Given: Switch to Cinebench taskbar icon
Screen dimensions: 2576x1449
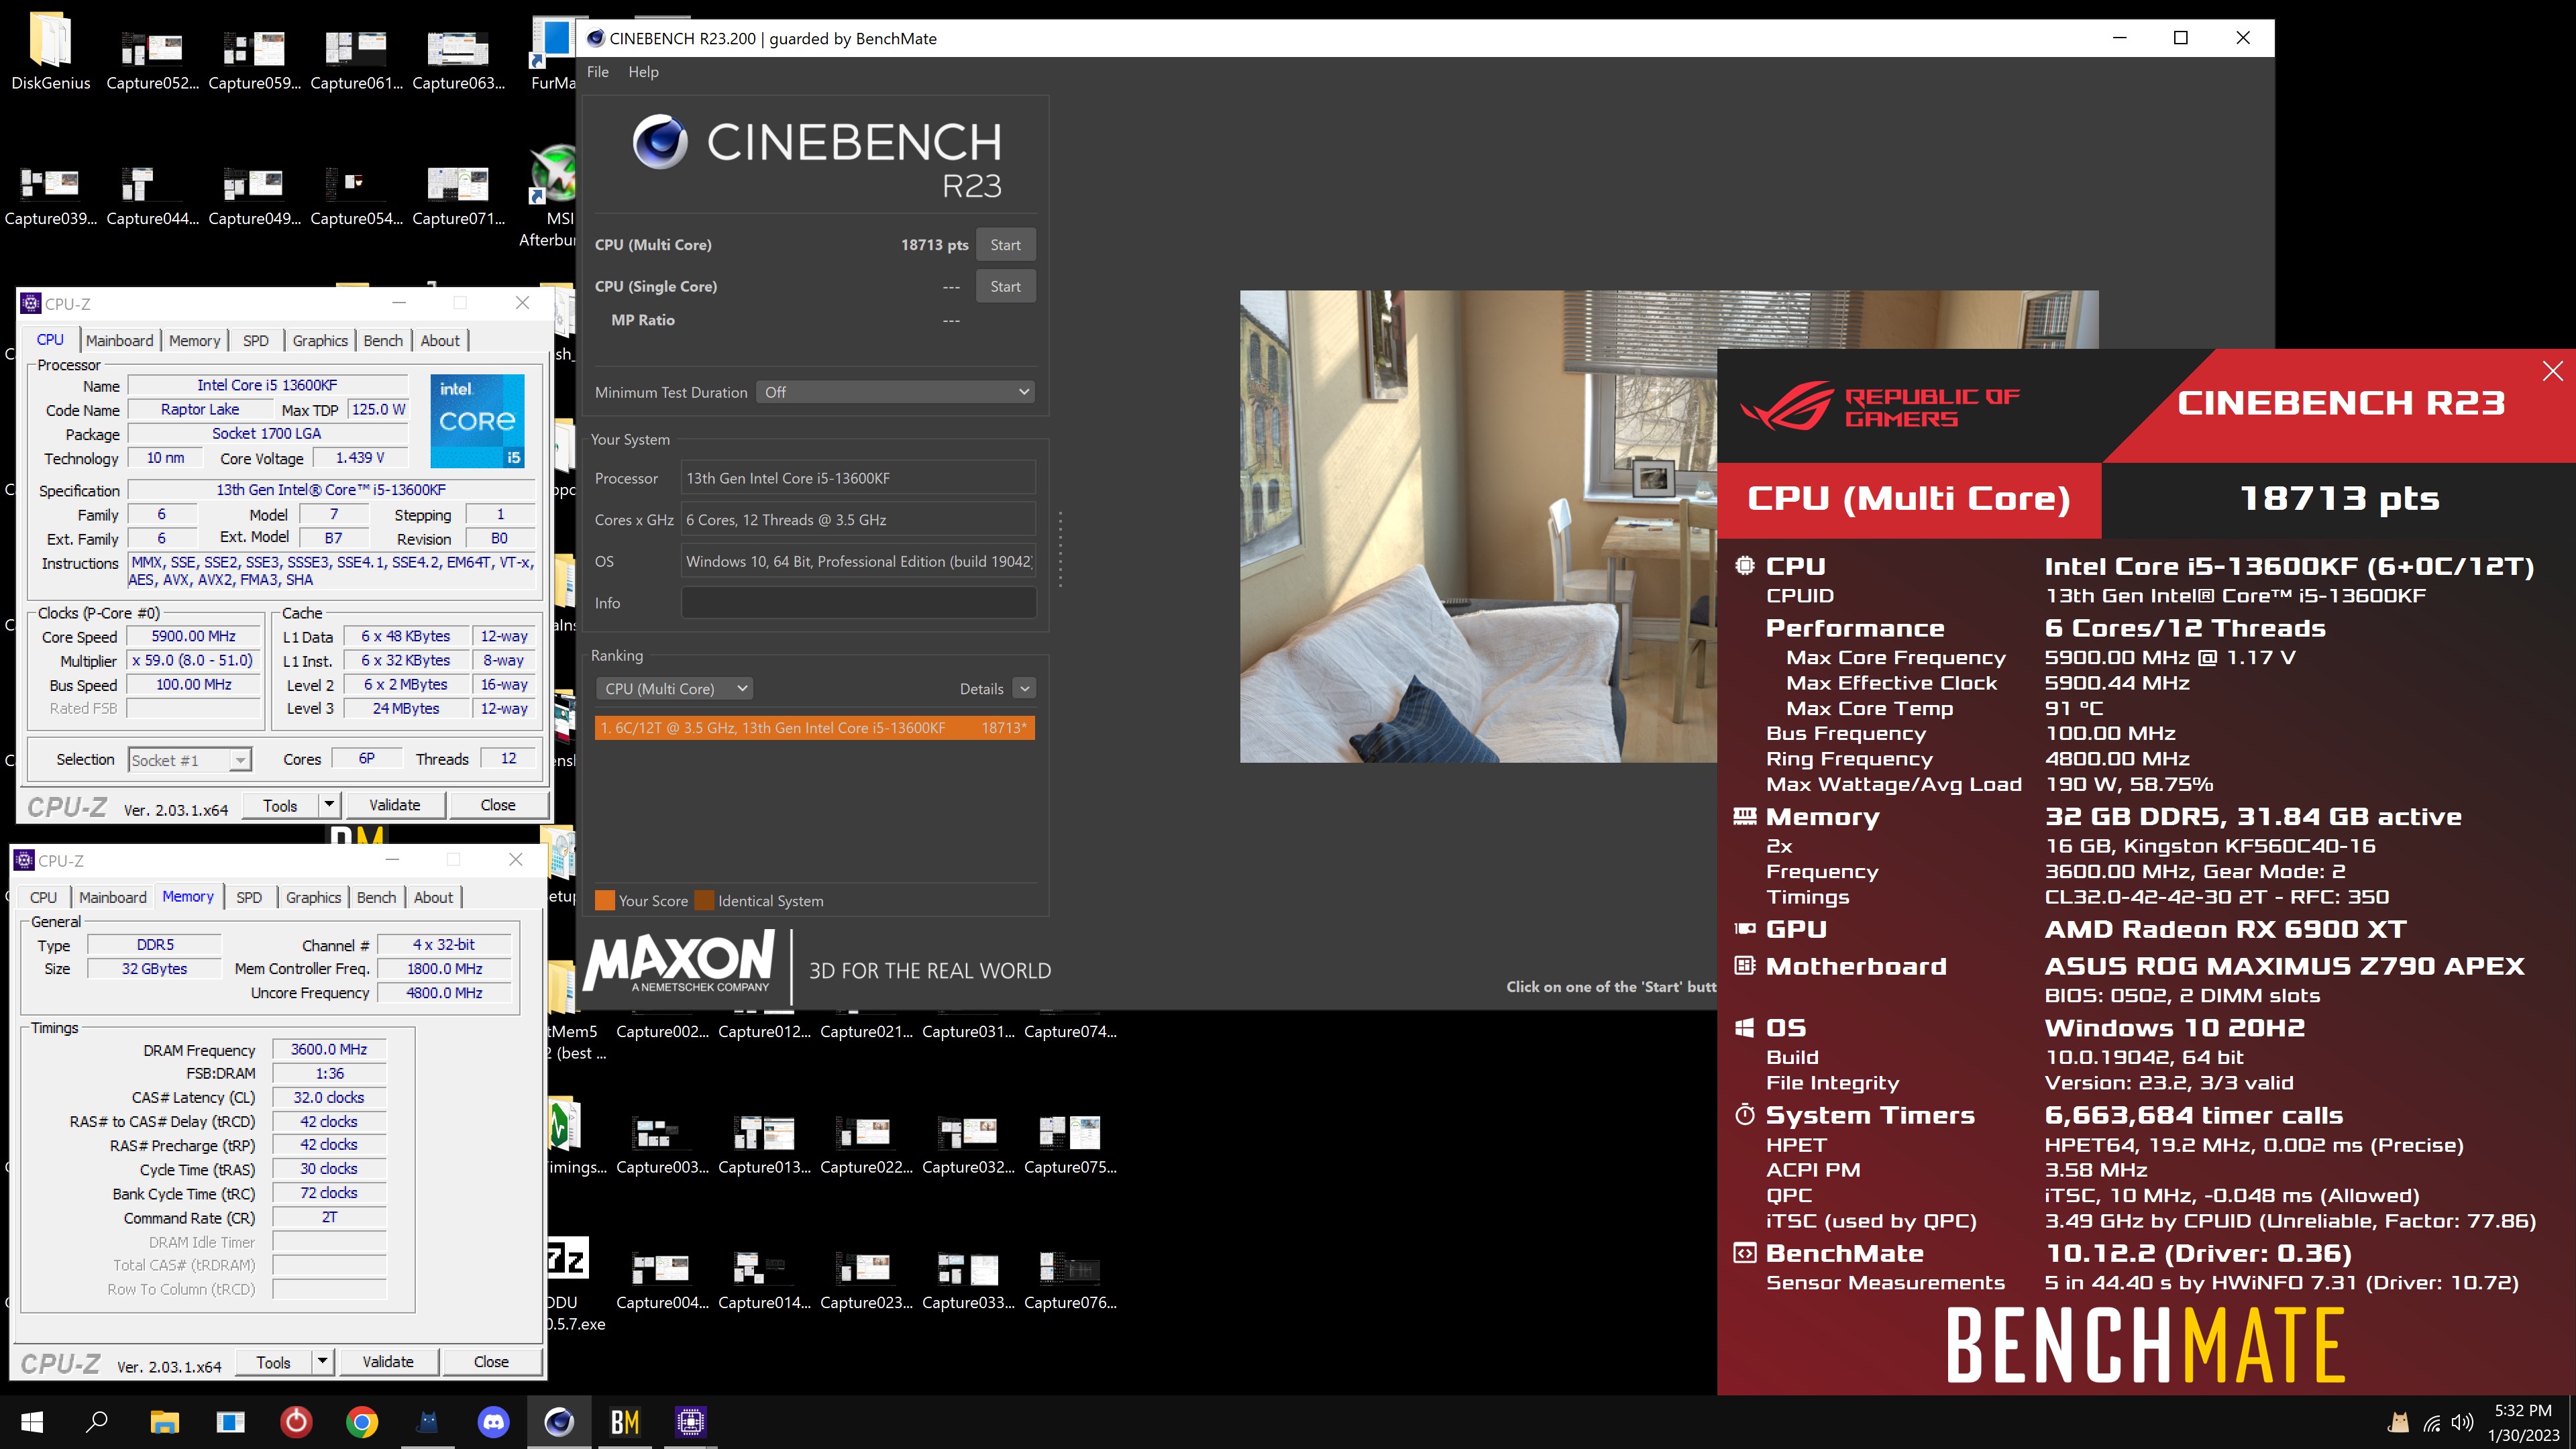Looking at the screenshot, I should [559, 1421].
